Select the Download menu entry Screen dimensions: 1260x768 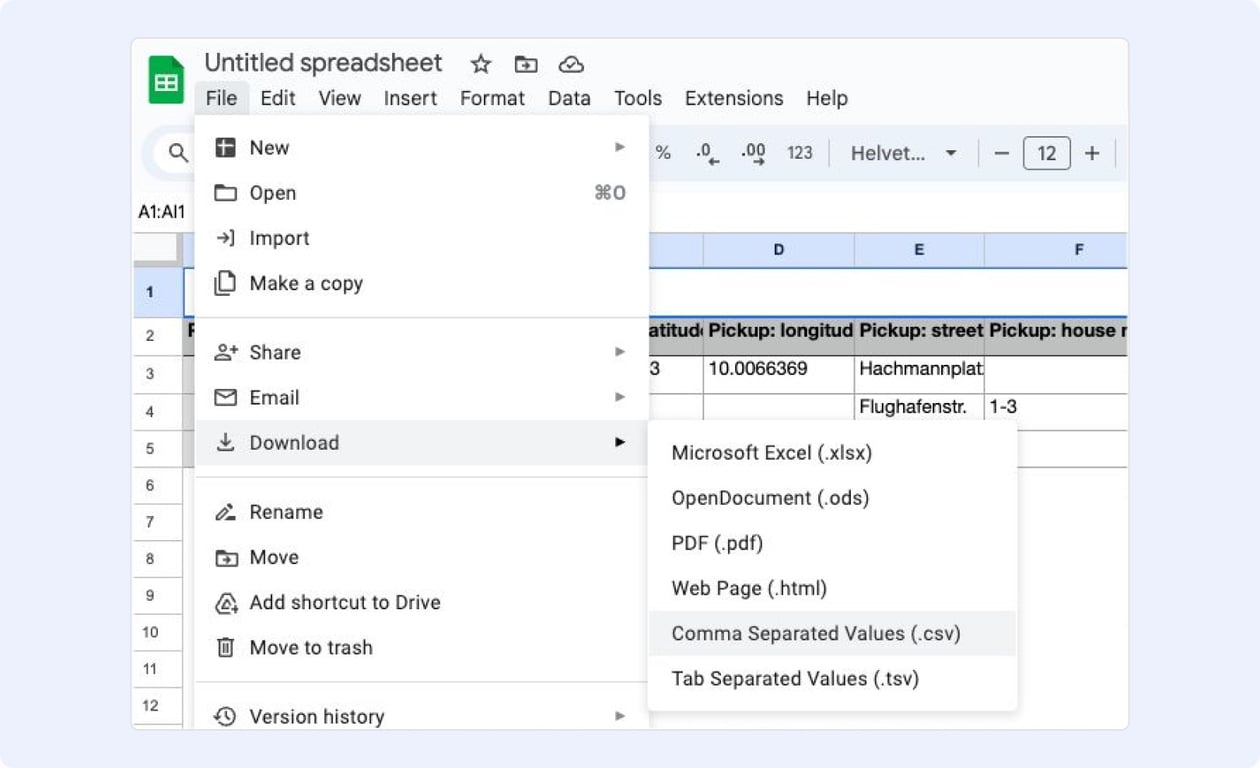(x=422, y=442)
